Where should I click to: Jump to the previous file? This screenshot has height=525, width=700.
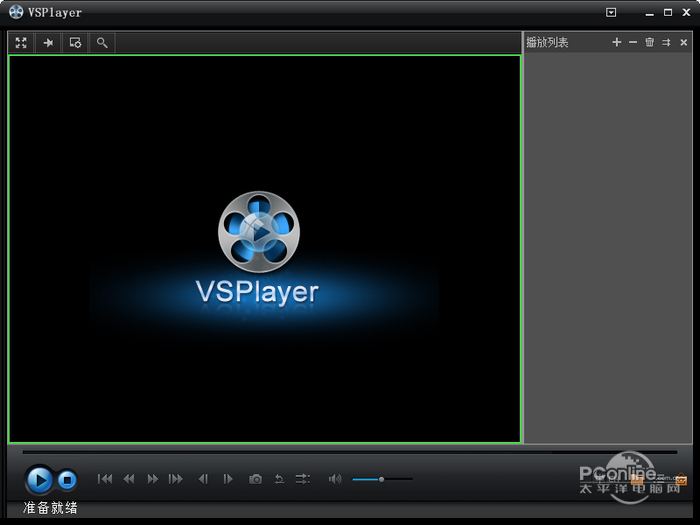tap(105, 479)
